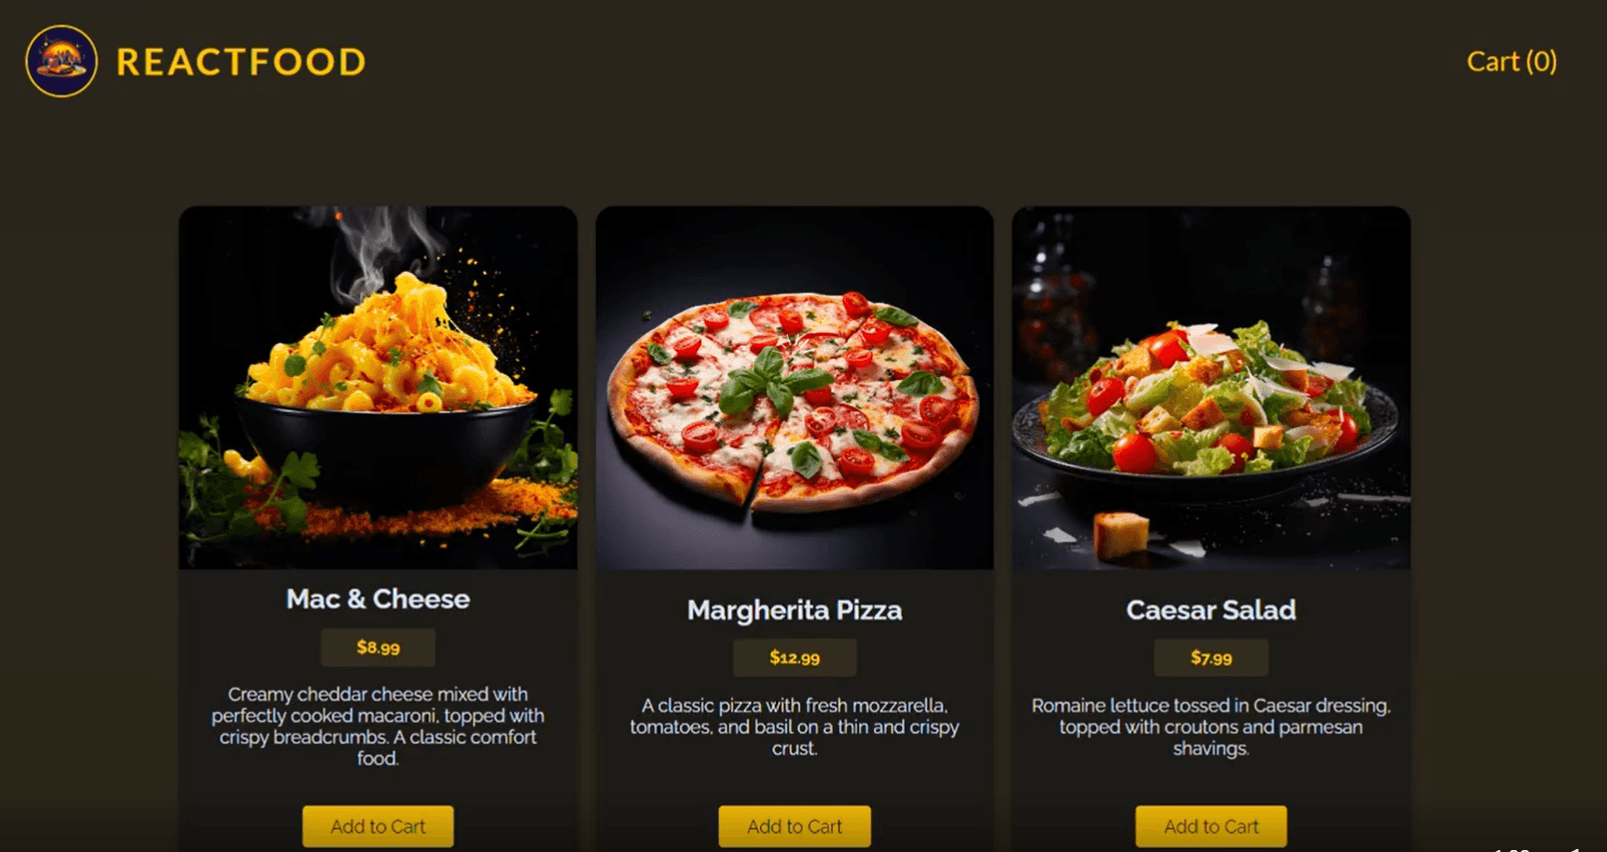Viewport: 1607px width, 852px height.
Task: Click the crouton below the salad plate
Action: (1120, 535)
